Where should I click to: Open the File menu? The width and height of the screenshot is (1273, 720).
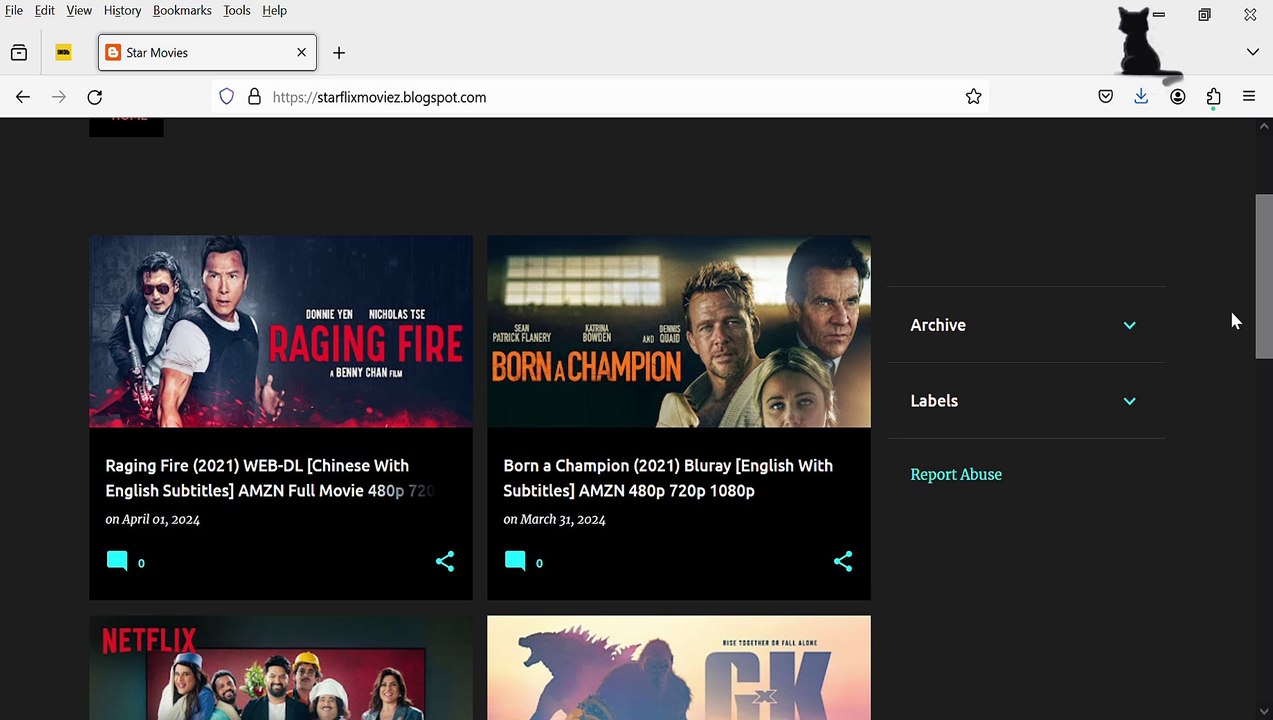14,10
